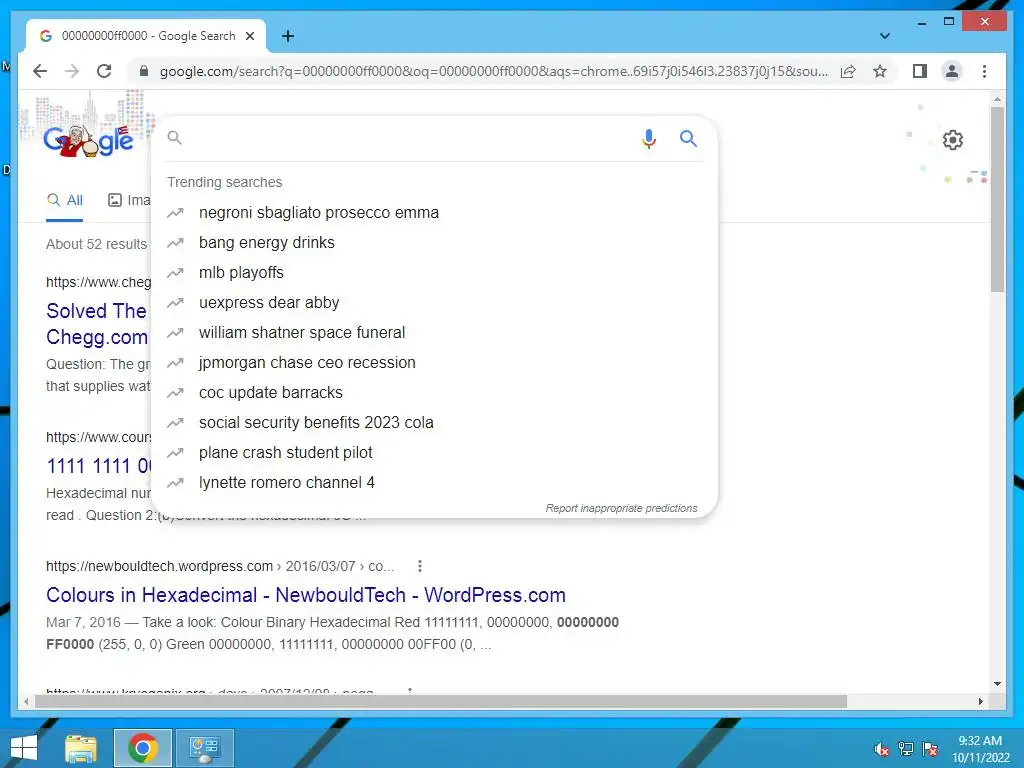The width and height of the screenshot is (1024, 768).
Task: Open Chrome side panel
Action: click(x=920, y=71)
